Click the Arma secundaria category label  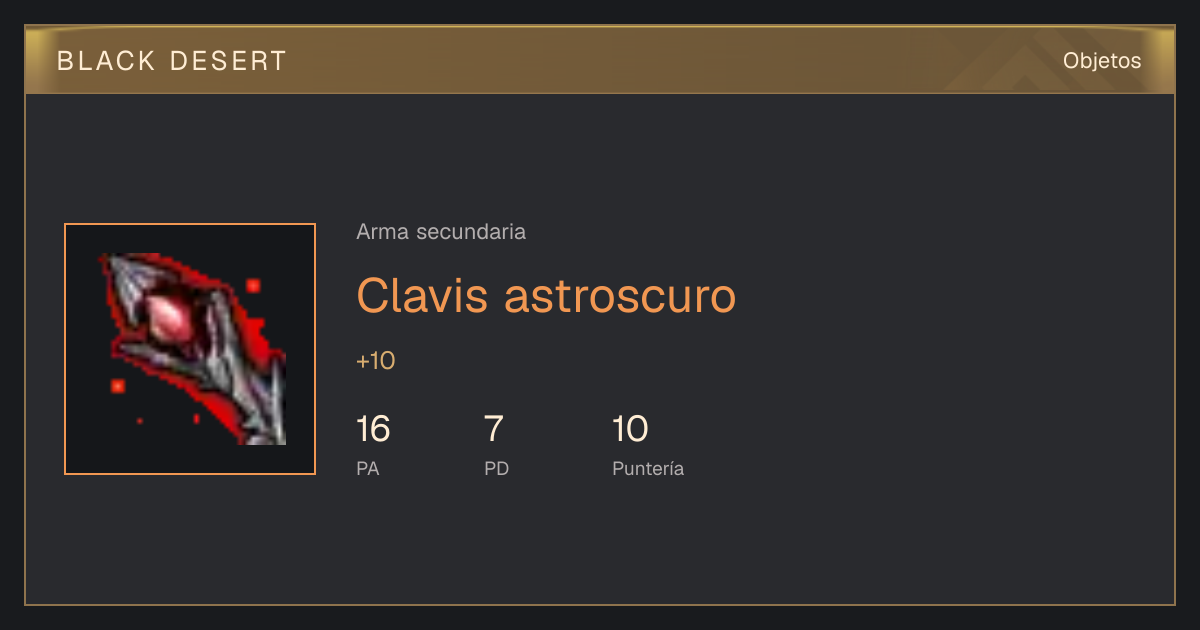(x=441, y=232)
